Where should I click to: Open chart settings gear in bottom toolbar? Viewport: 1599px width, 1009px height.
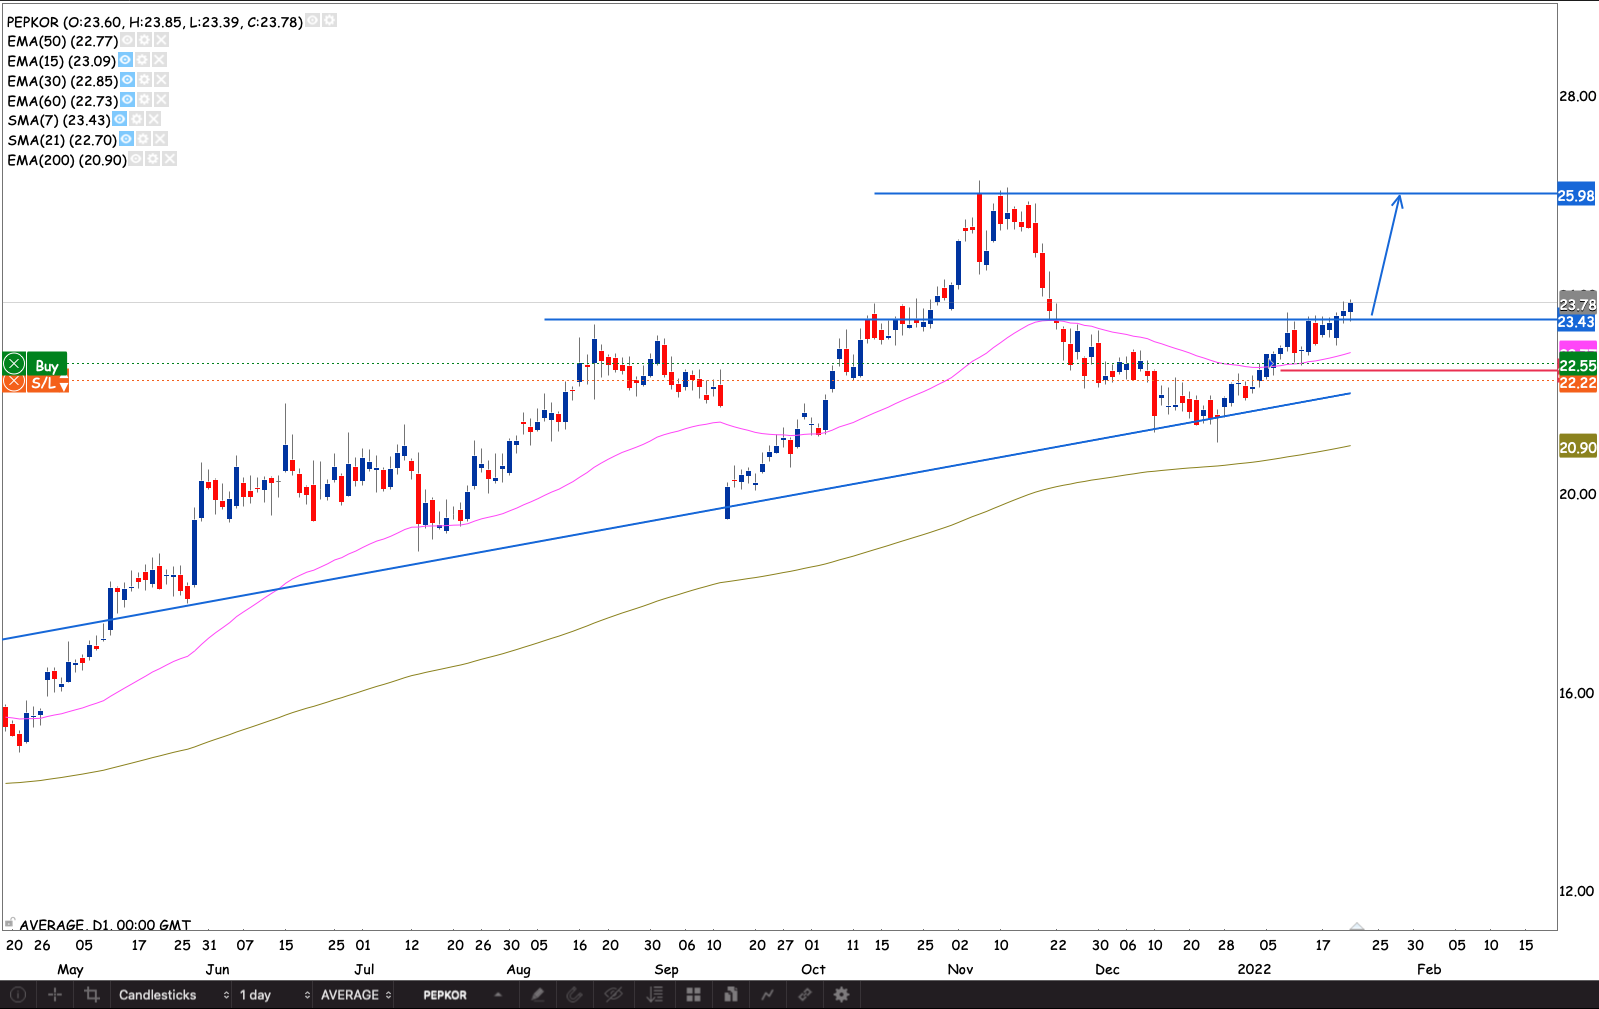point(842,995)
